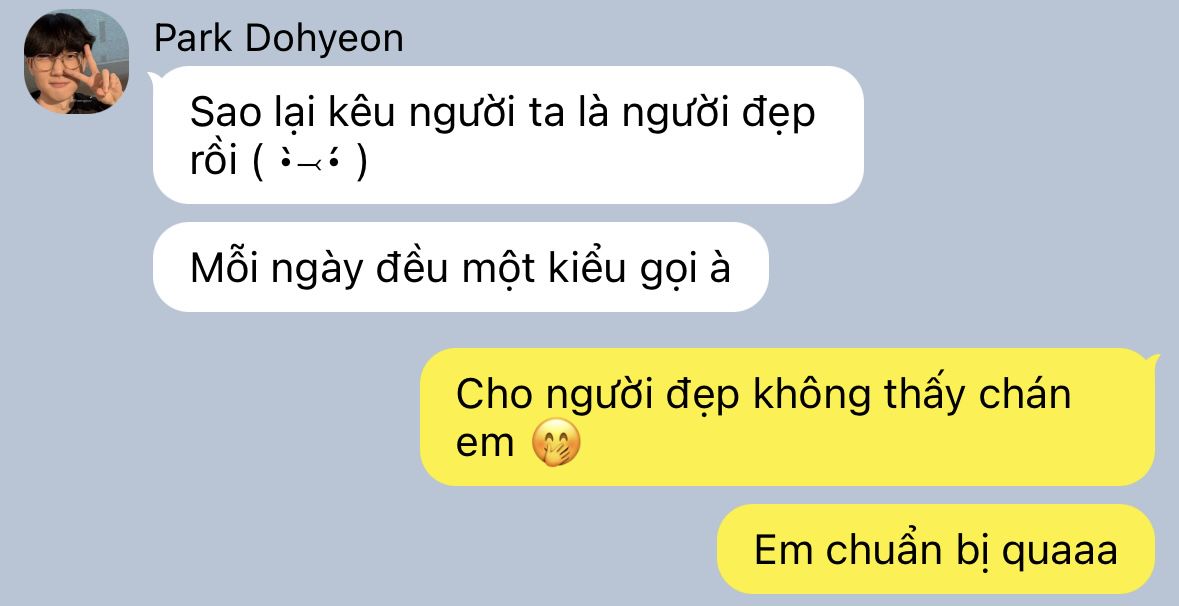This screenshot has height=606, width=1179.
Task: Open Park Dohyeon's profile avatar
Action: (x=76, y=62)
